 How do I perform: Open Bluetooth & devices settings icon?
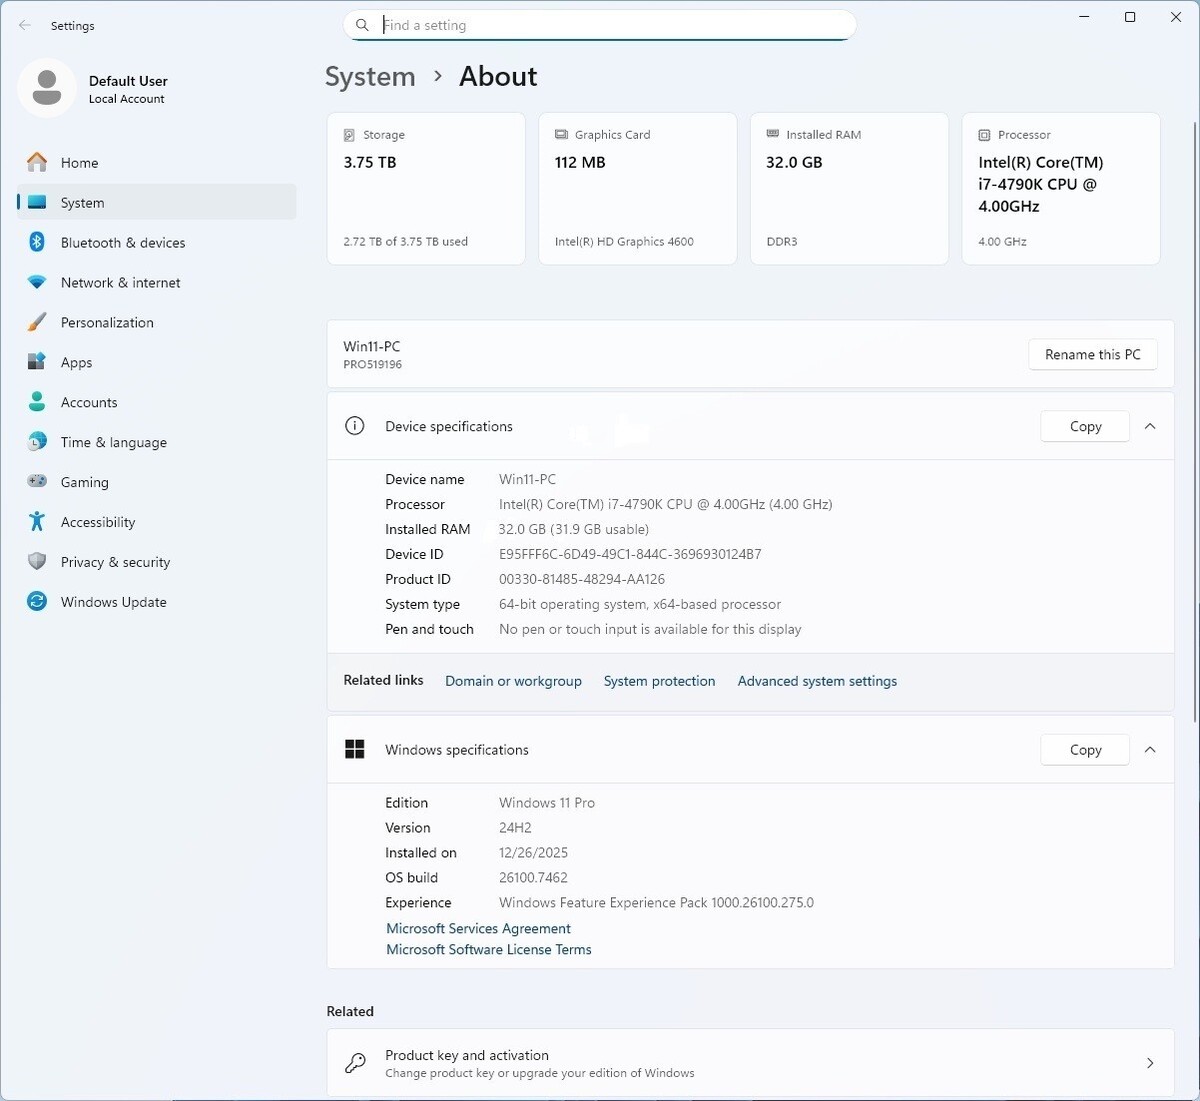click(x=37, y=242)
